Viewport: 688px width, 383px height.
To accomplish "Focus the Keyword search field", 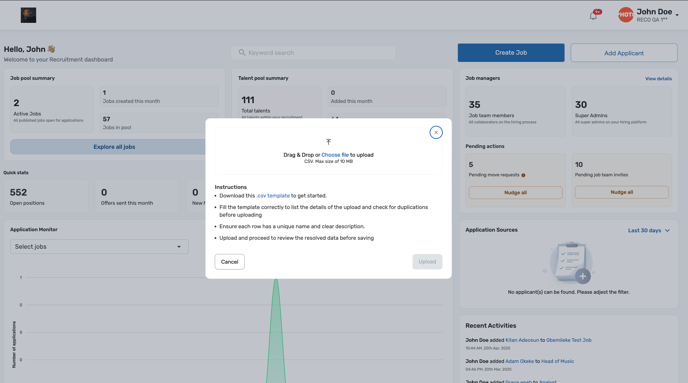I will click(x=313, y=53).
